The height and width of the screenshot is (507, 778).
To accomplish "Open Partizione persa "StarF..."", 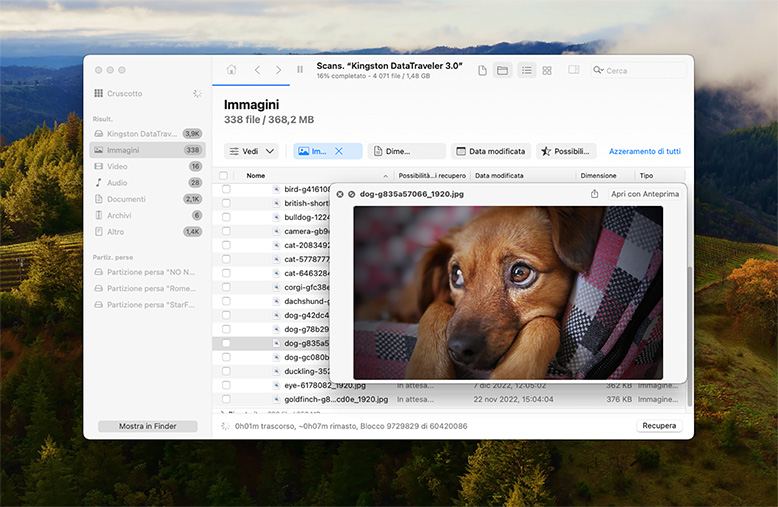I will point(147,305).
